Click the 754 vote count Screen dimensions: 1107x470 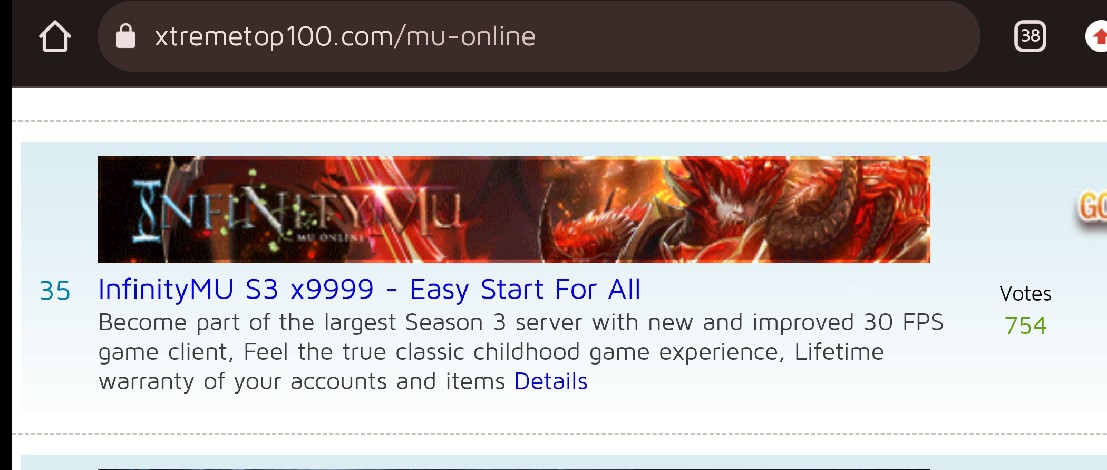(1025, 325)
